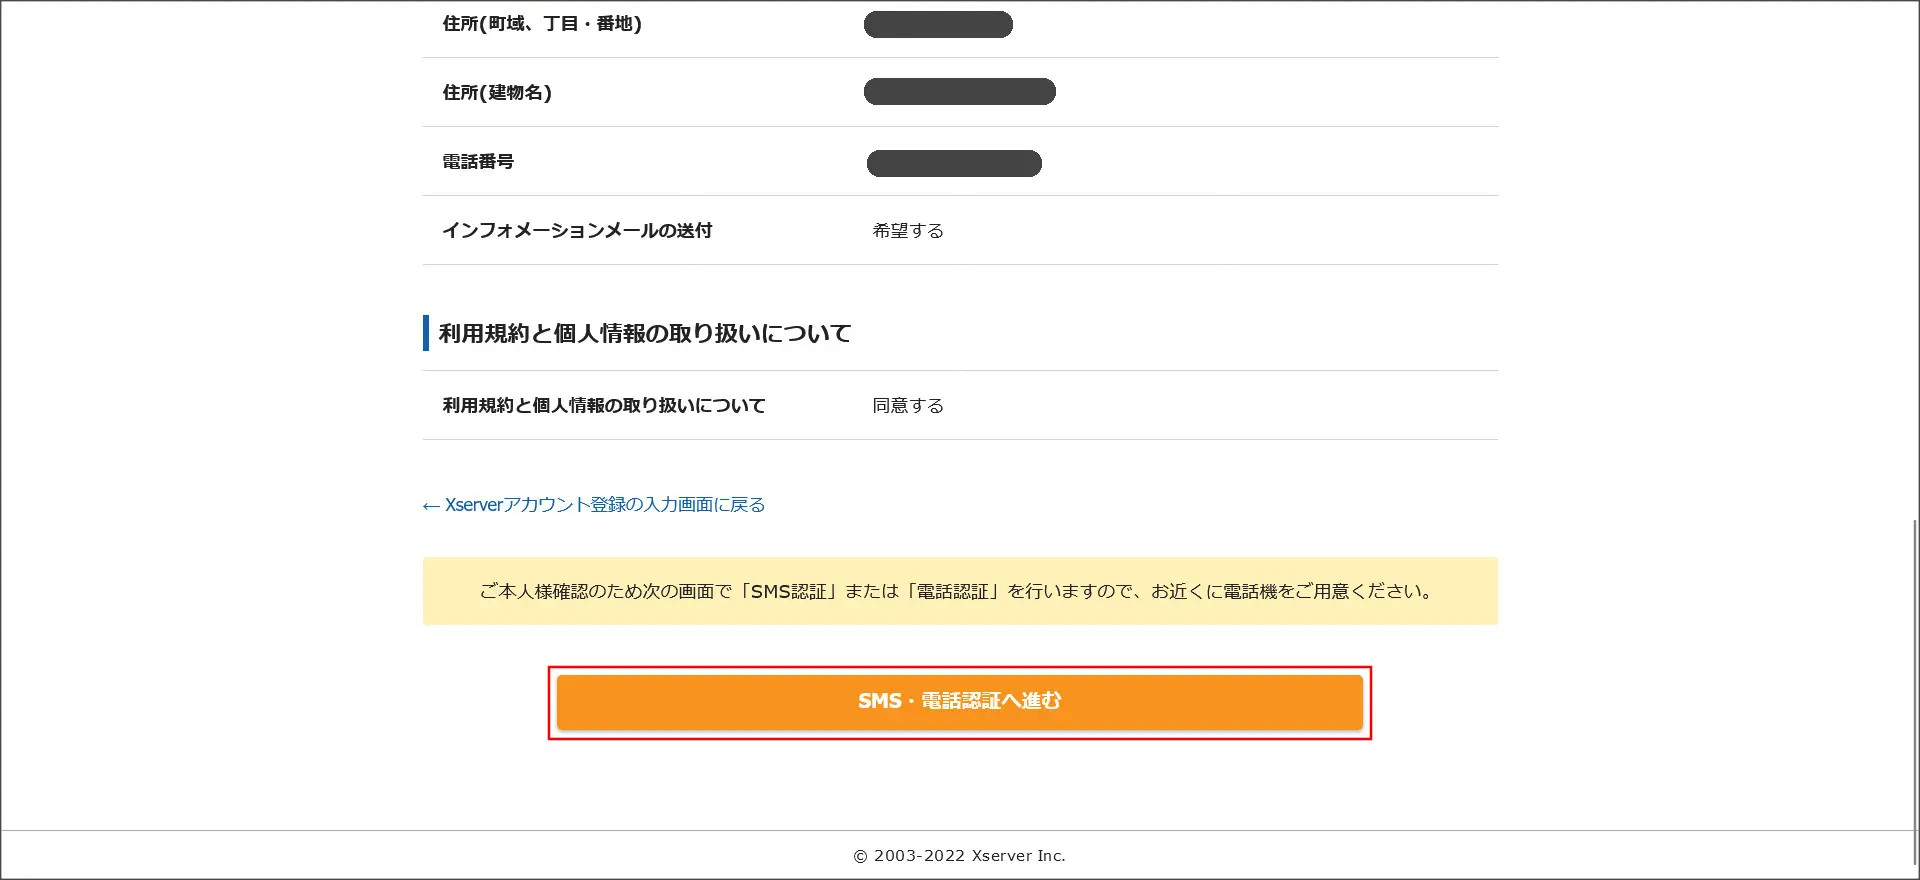
Task: Select the 電話番号 field label
Action: pos(478,161)
